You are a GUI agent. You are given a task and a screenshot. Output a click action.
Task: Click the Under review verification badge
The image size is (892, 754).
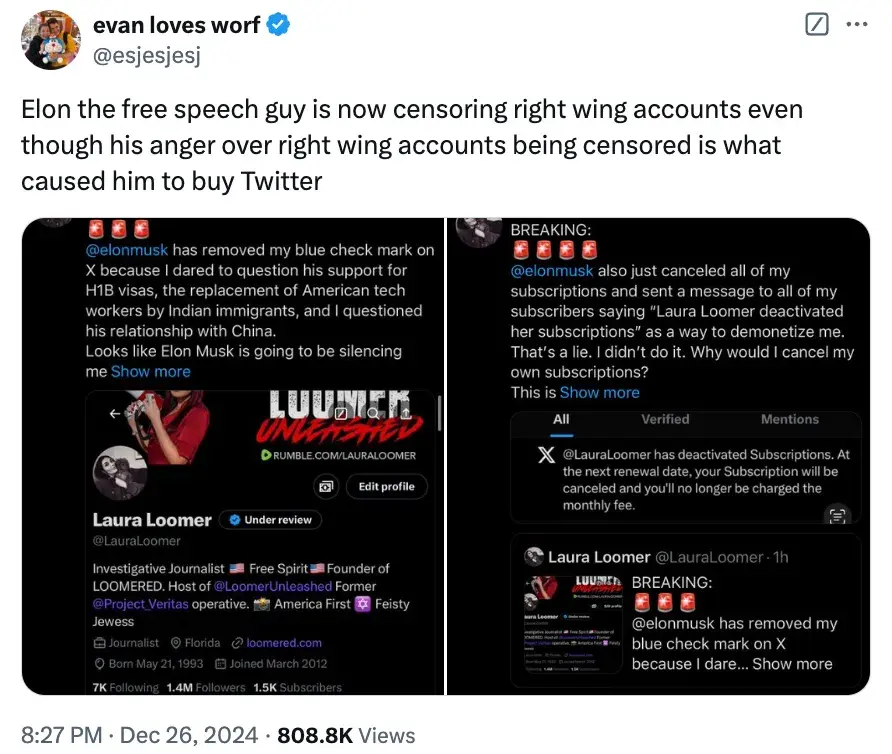tap(269, 520)
